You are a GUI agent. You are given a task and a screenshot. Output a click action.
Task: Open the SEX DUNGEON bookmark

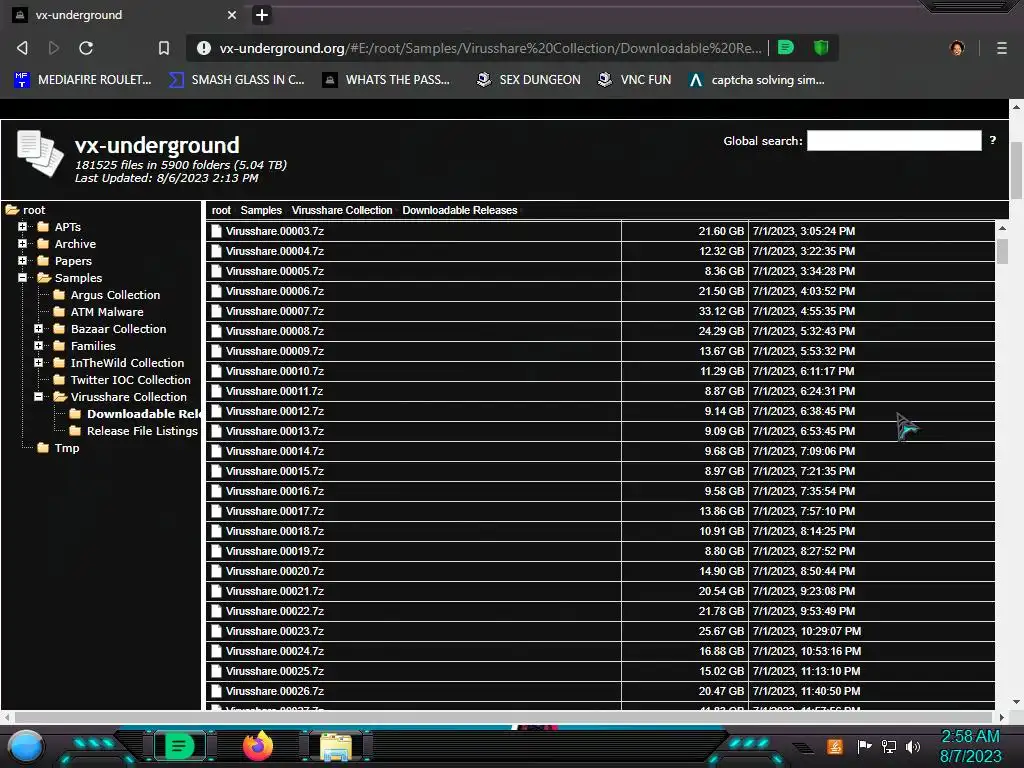(x=528, y=80)
